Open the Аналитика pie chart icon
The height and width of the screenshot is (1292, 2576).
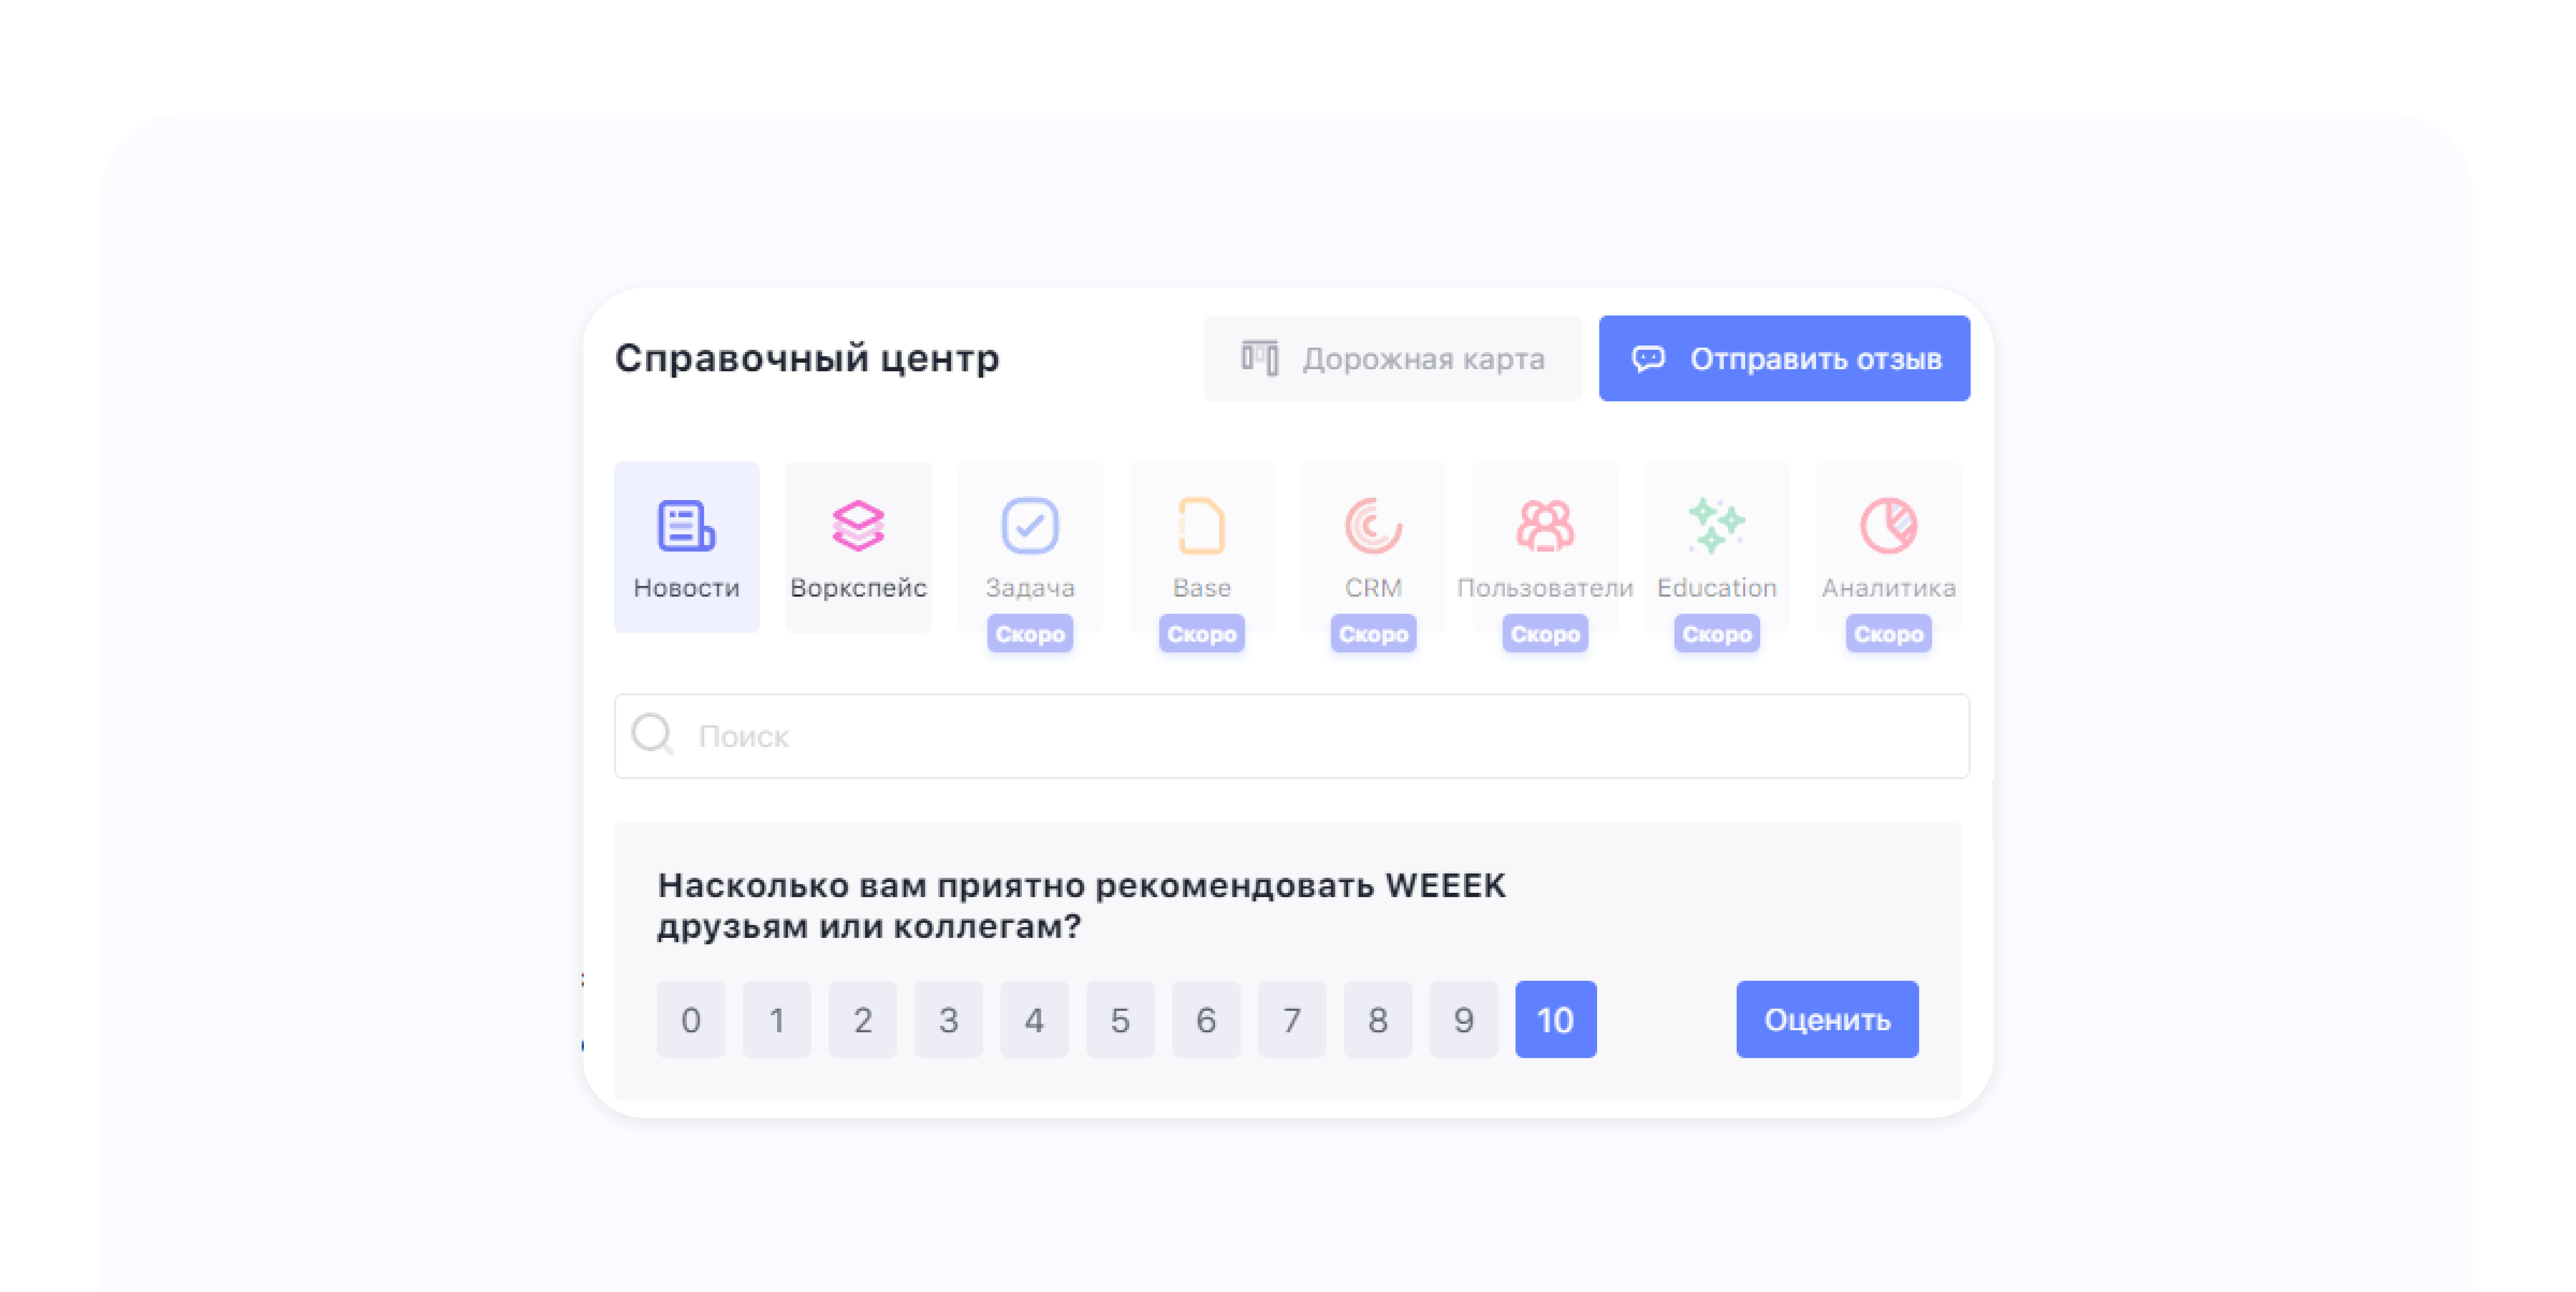pyautogui.click(x=1888, y=526)
